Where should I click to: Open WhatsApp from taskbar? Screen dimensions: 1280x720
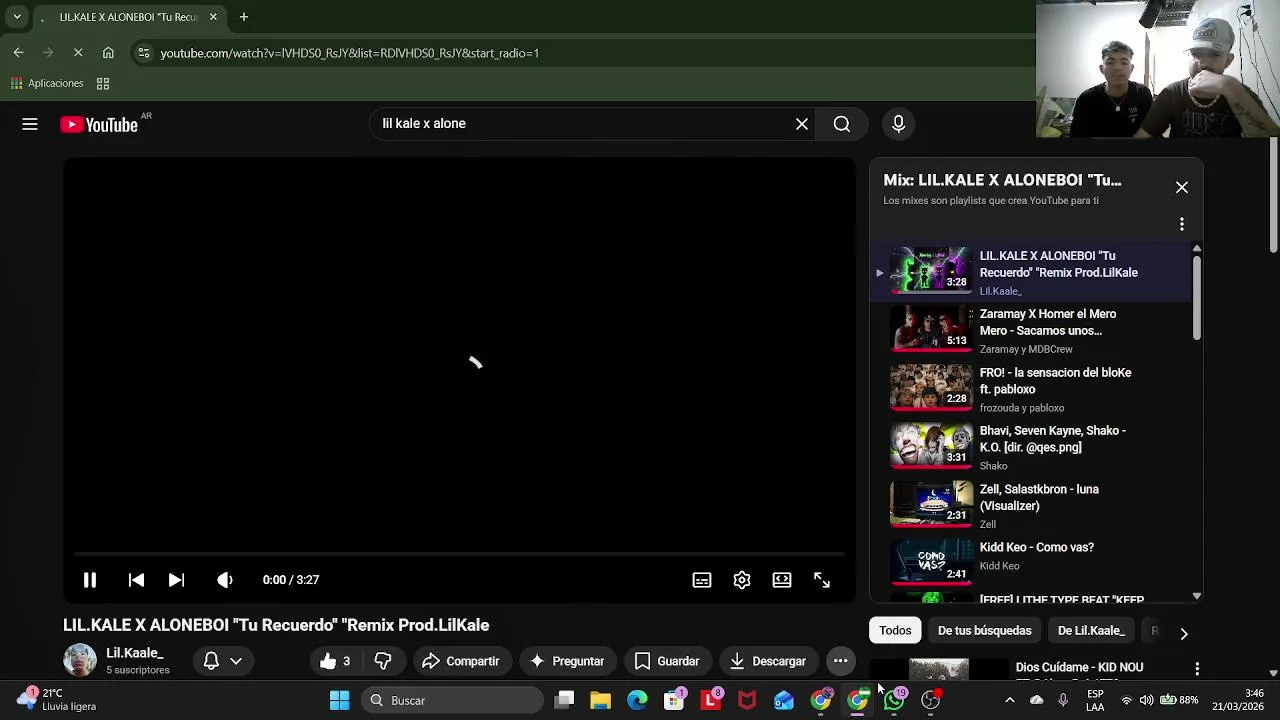[895, 700]
